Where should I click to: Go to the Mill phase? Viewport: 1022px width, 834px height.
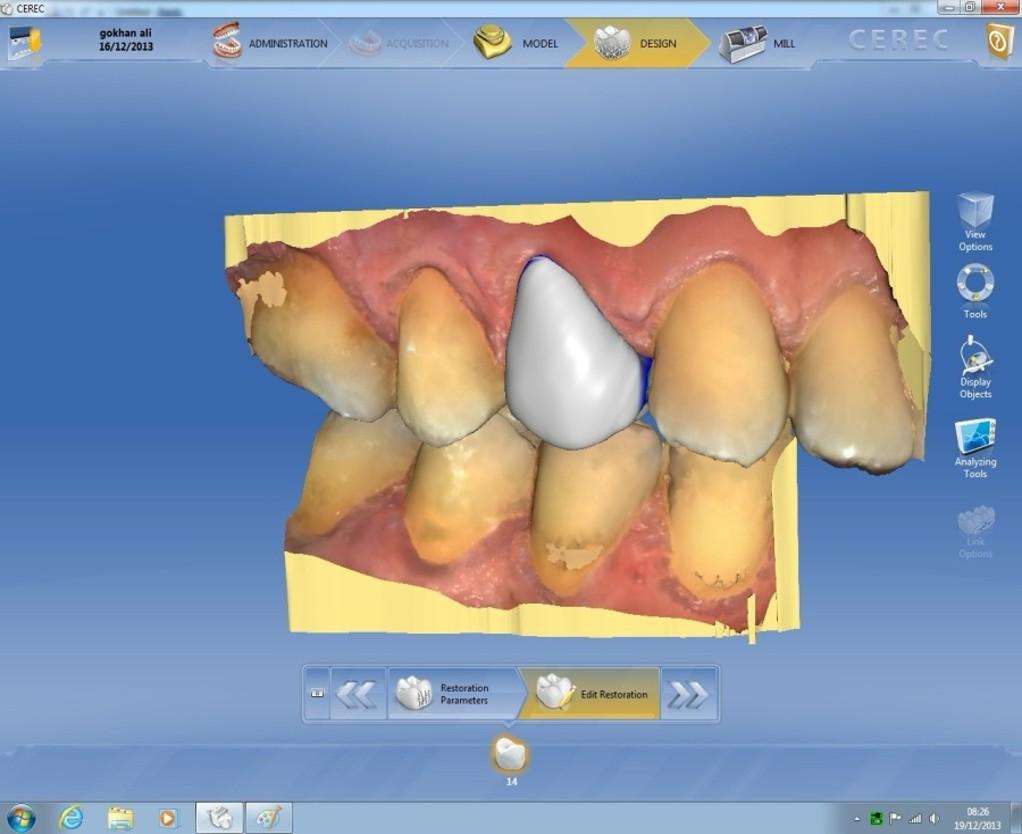pos(758,44)
